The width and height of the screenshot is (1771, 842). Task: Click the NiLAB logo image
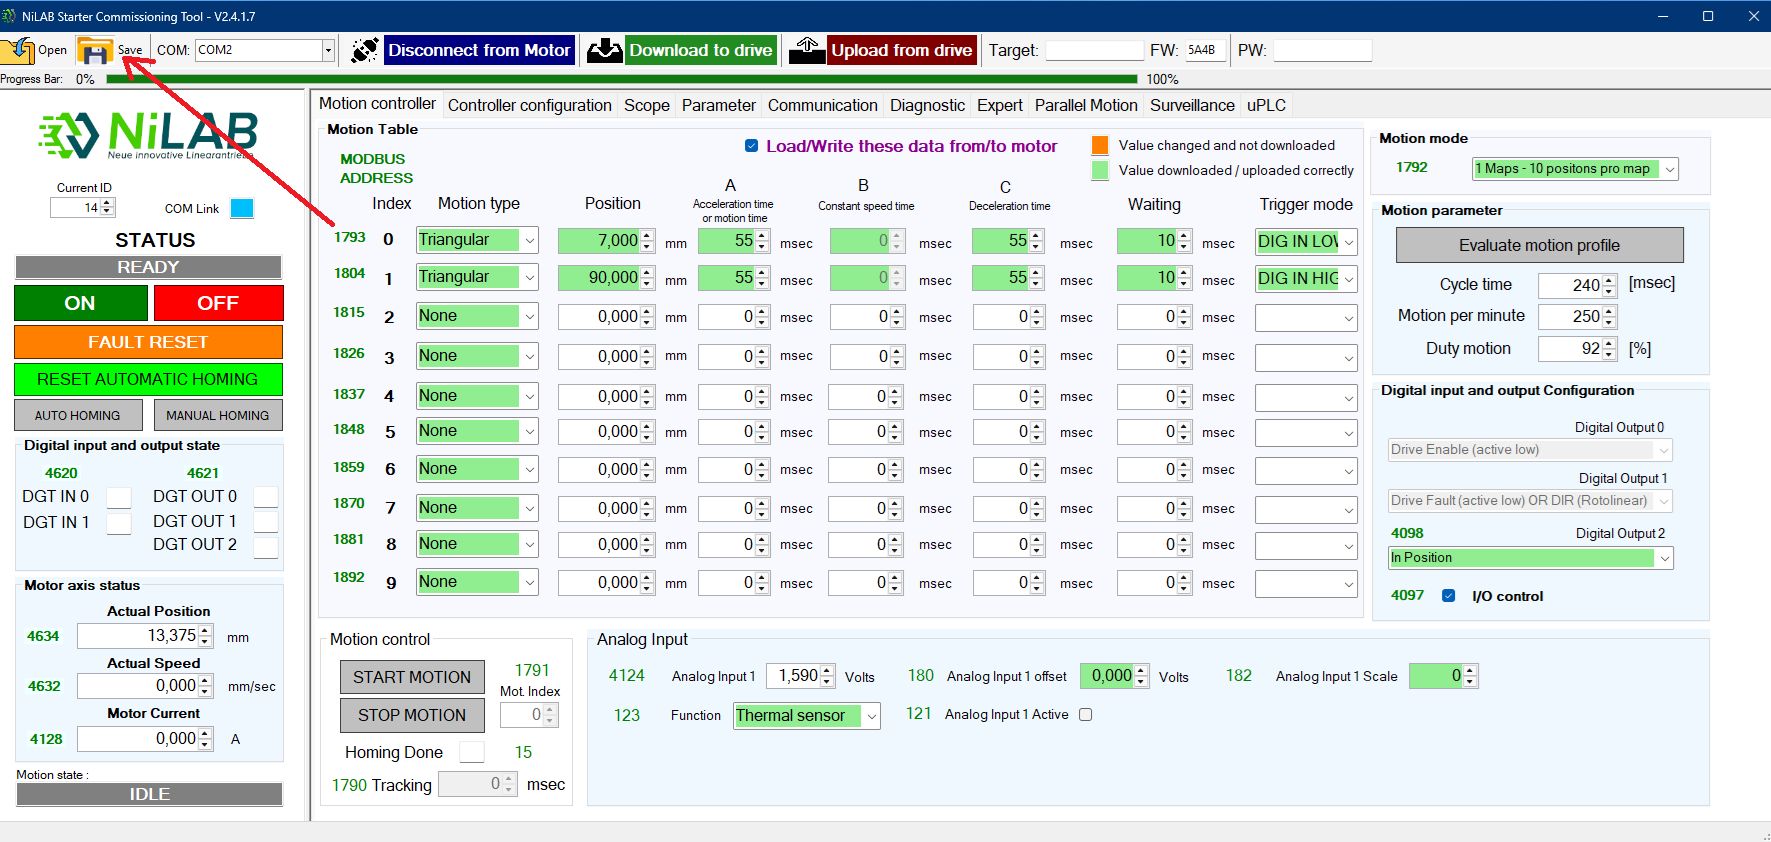coord(148,135)
